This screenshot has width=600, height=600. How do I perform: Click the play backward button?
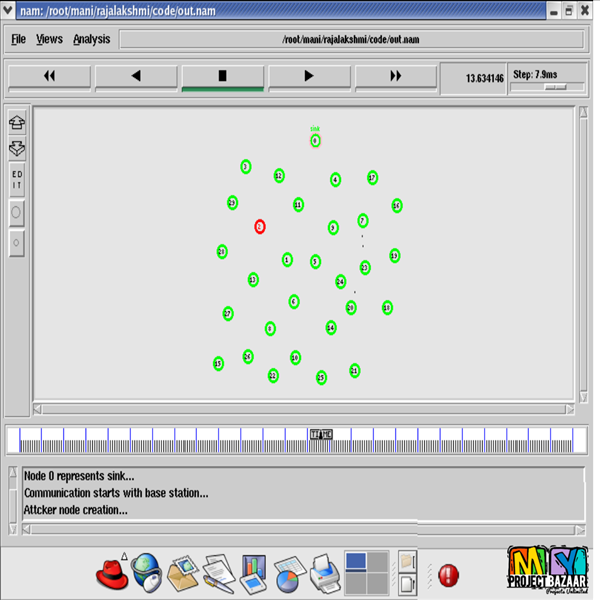136,76
